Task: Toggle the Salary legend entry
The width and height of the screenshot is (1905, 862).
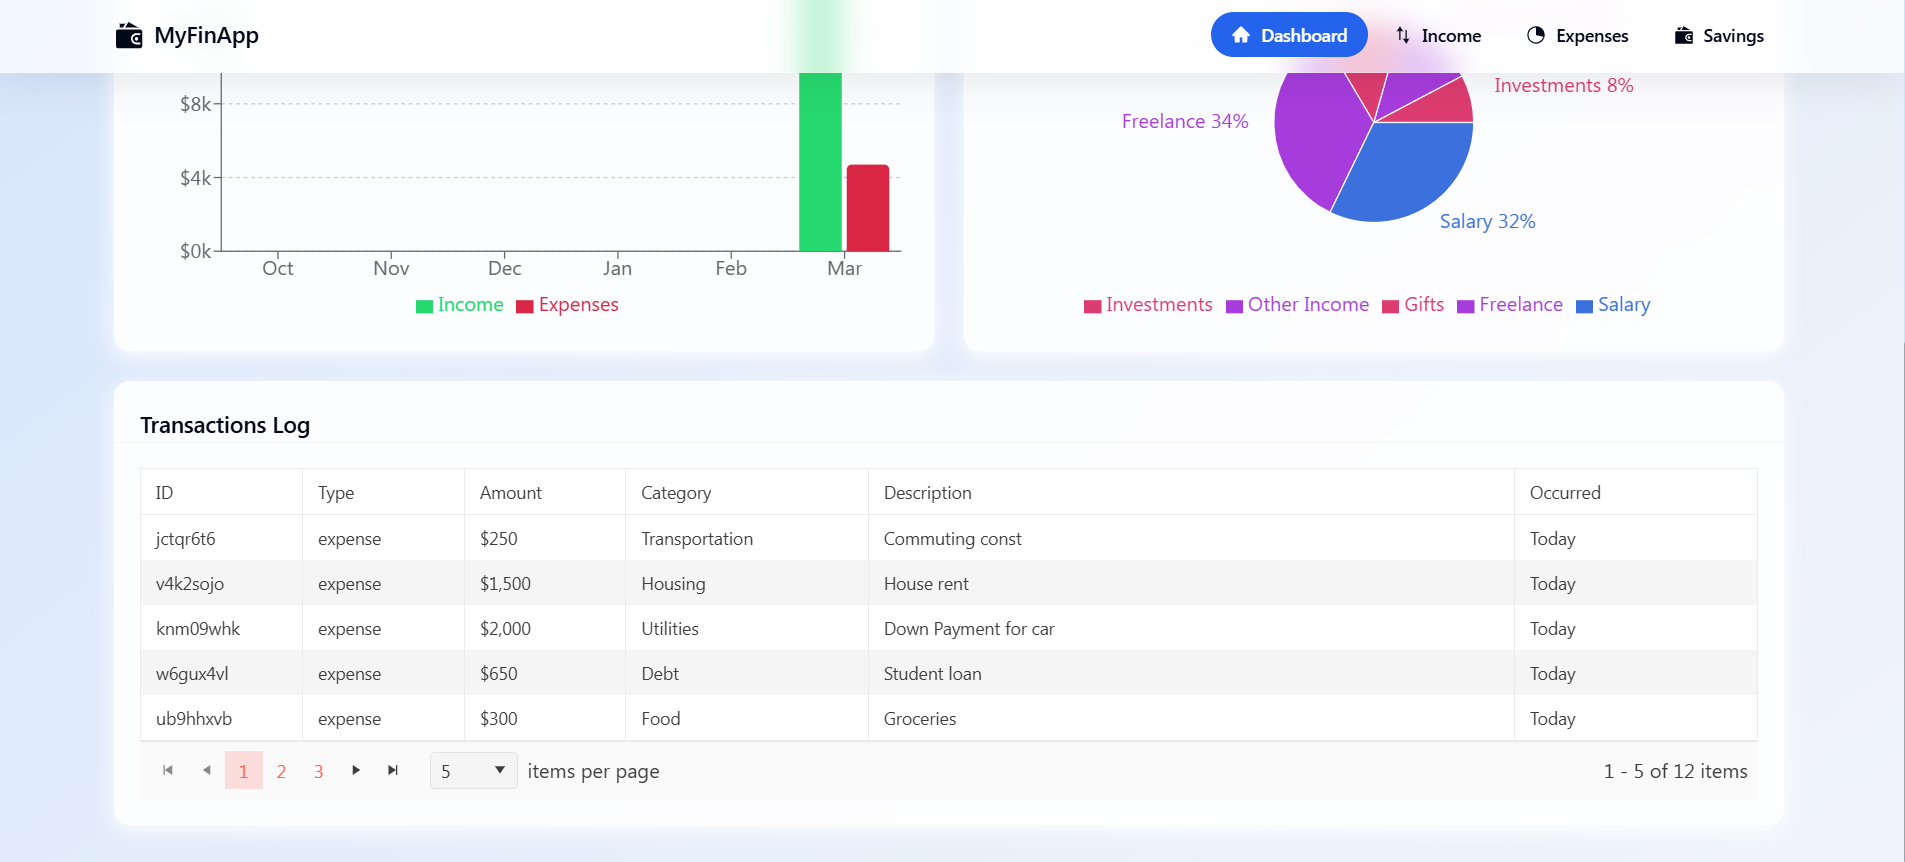Action: pyautogui.click(x=1613, y=305)
